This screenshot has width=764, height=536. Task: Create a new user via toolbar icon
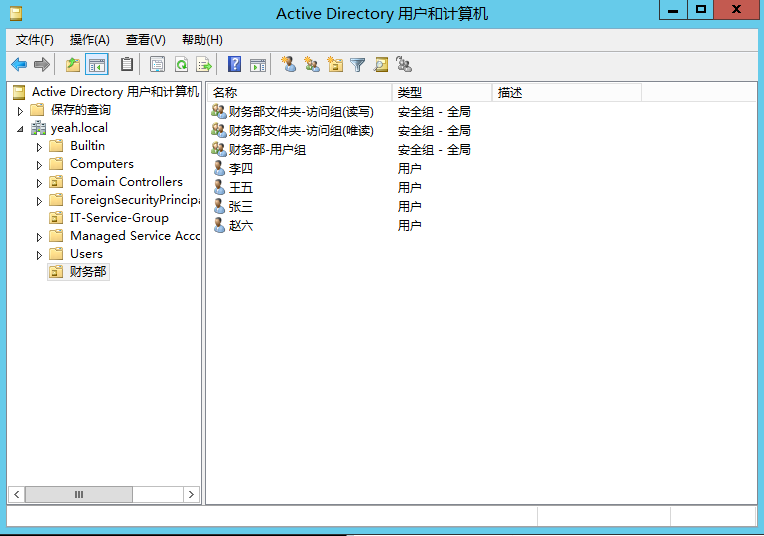(288, 64)
